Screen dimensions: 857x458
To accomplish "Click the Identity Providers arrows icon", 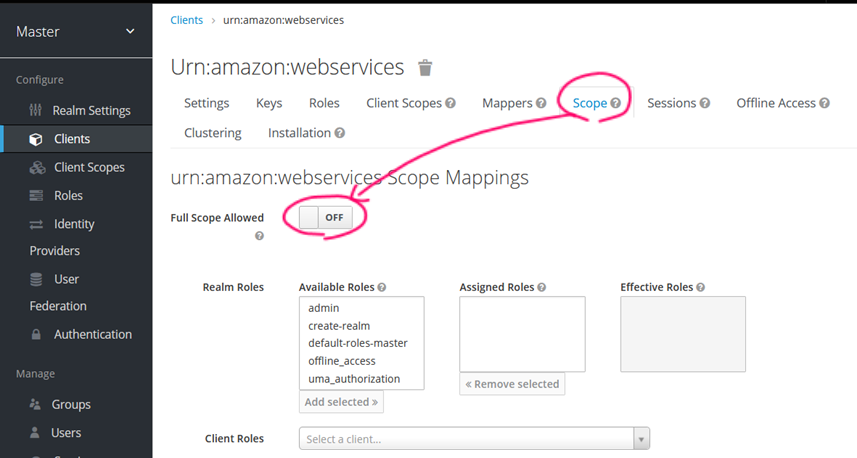I will (x=36, y=224).
